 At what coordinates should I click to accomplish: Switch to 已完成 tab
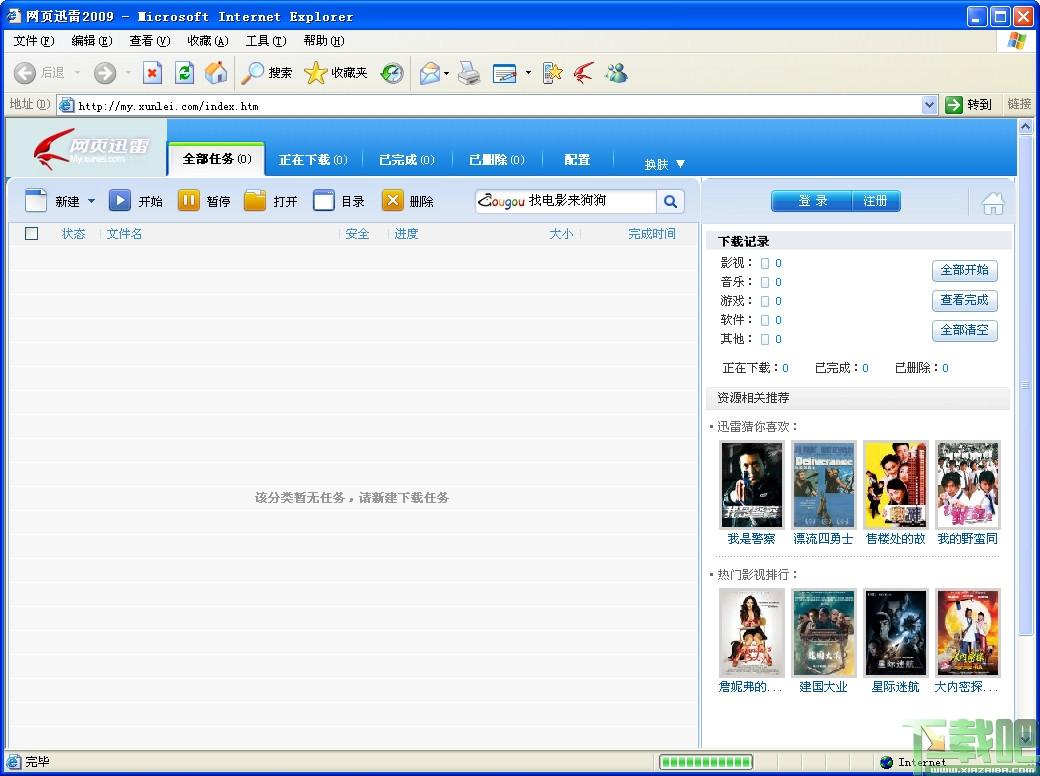click(x=407, y=160)
